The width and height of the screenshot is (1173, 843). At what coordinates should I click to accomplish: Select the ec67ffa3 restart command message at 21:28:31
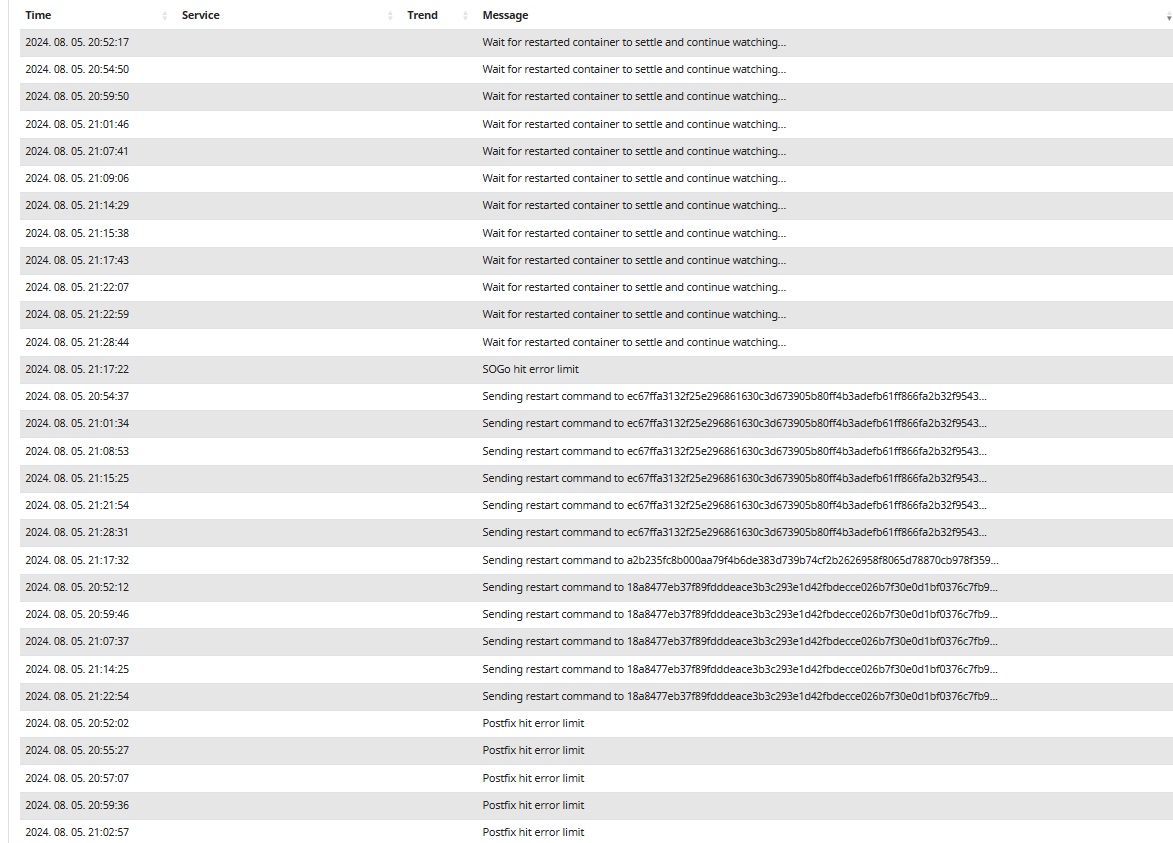point(734,533)
